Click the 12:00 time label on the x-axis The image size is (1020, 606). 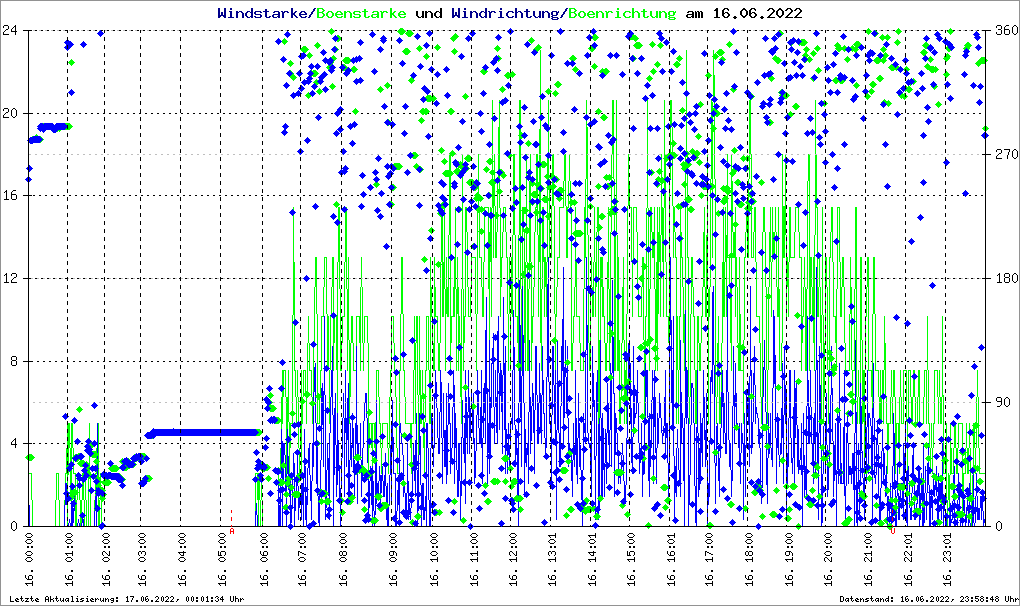(x=513, y=563)
